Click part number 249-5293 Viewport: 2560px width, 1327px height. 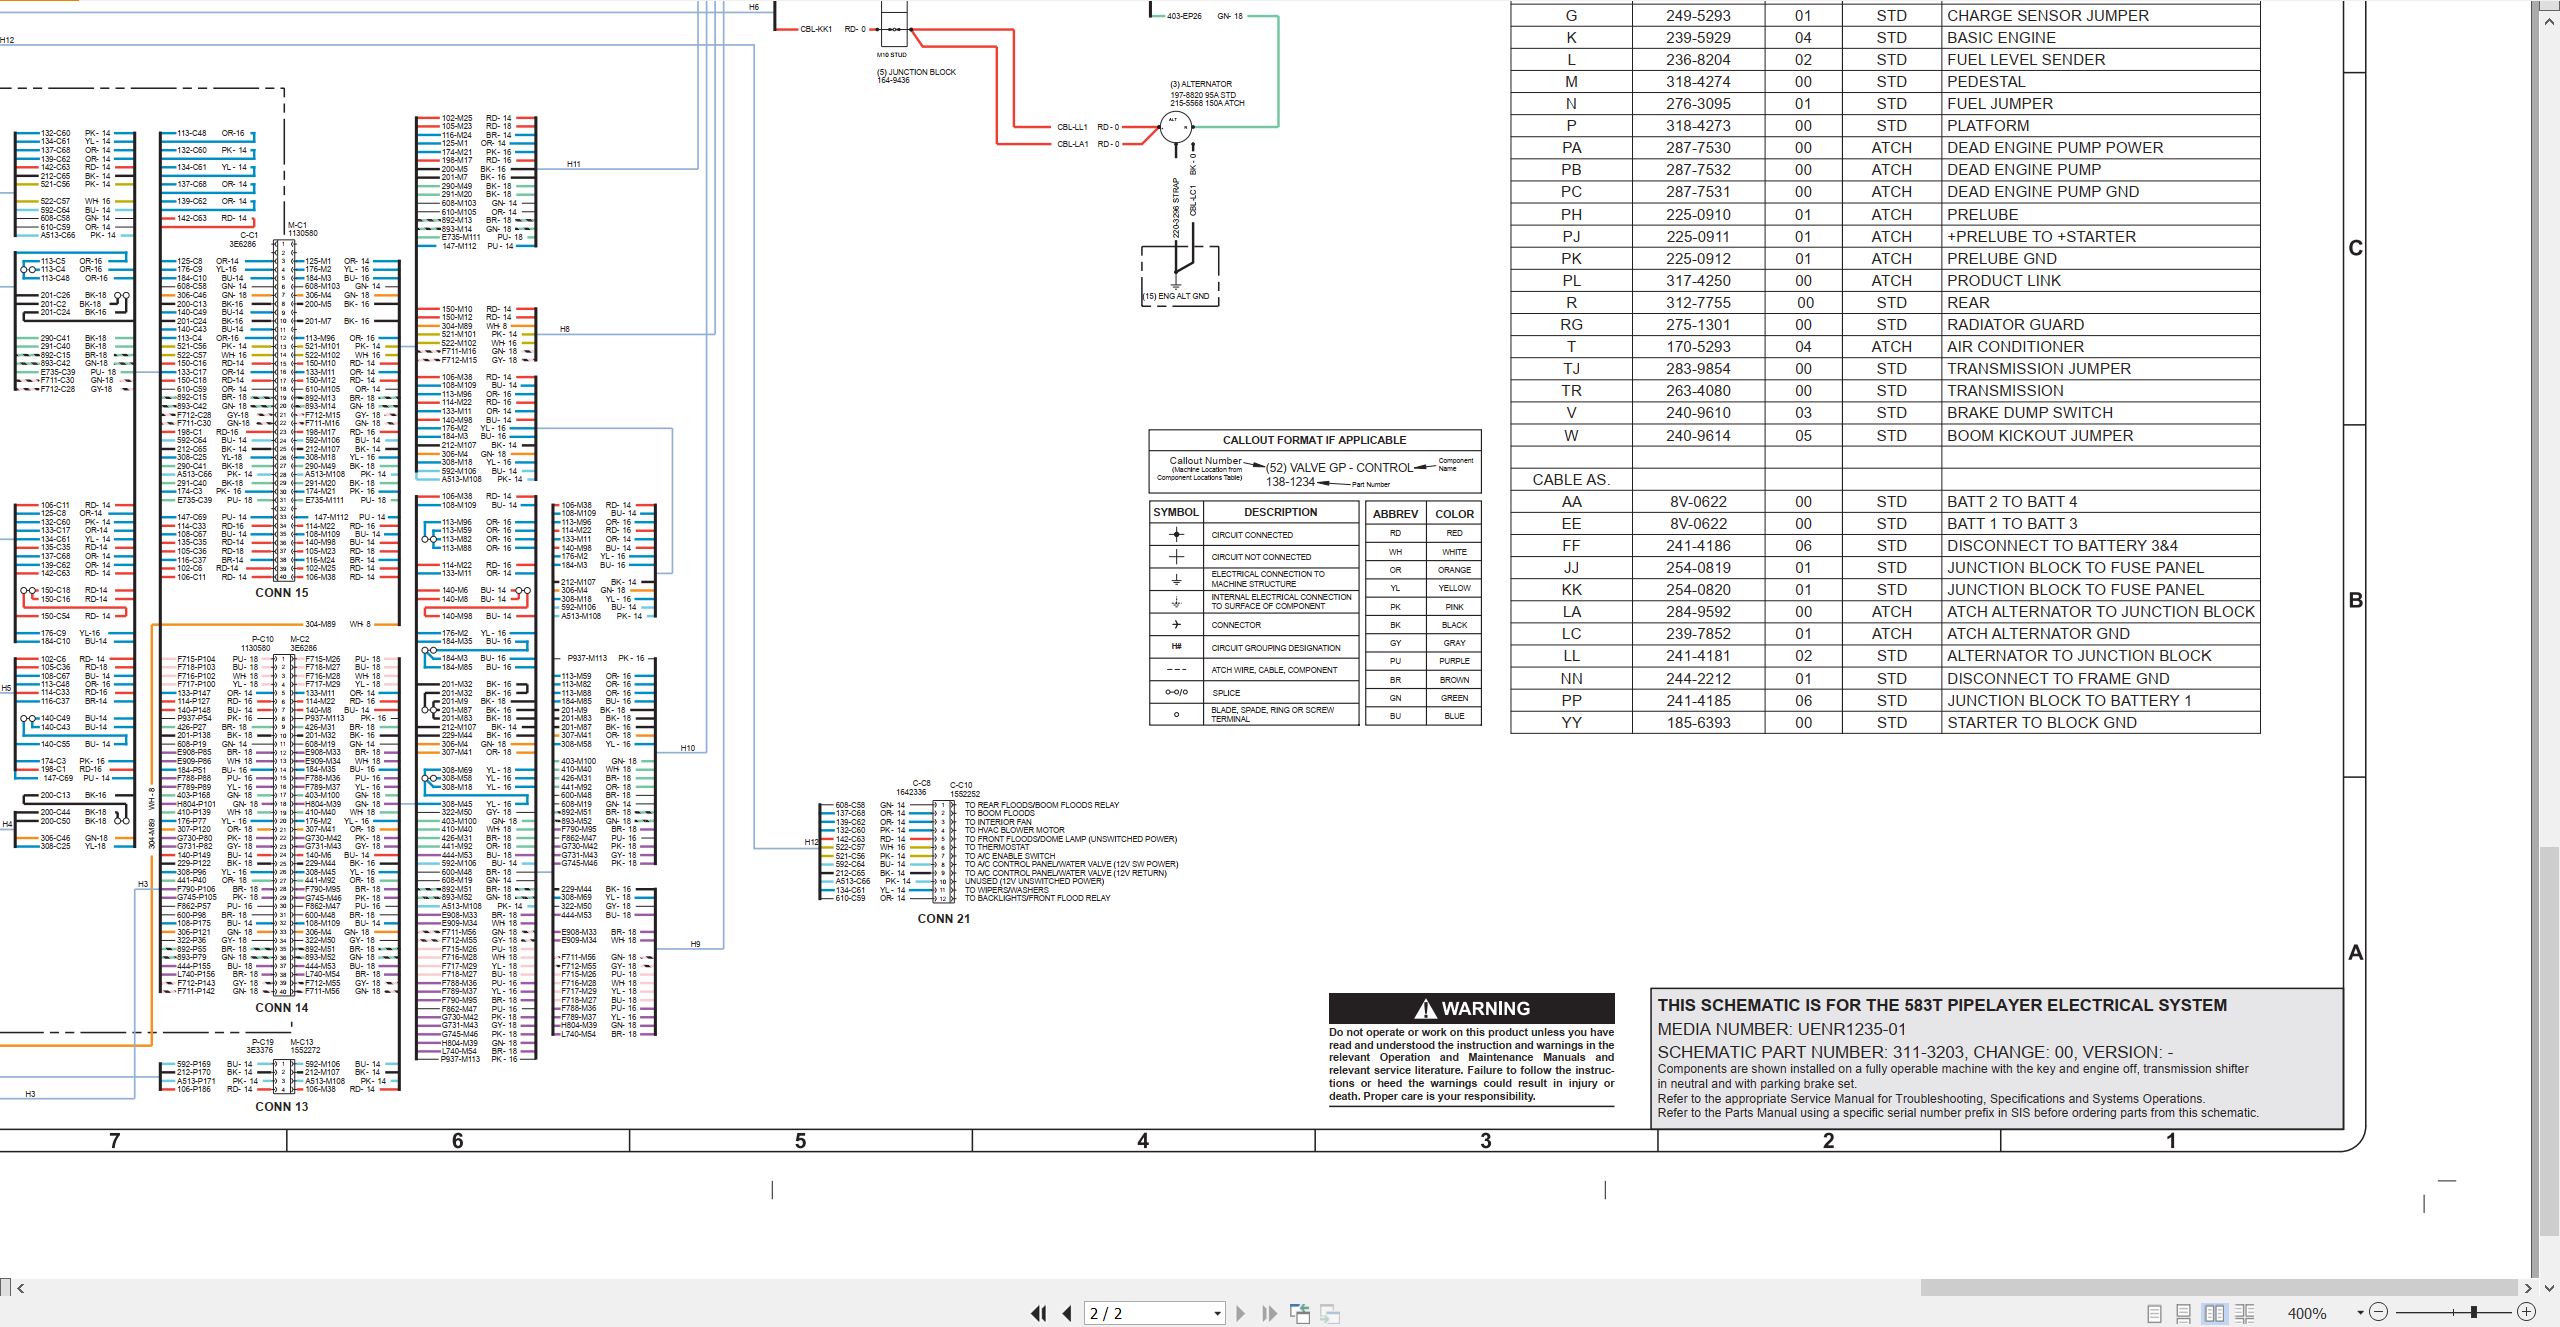coord(1698,16)
